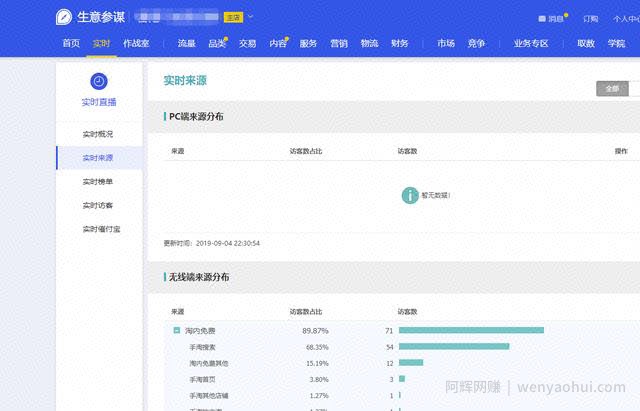Open 实时催付宝 in the sidebar
Screen dimensions: 640x411
pyautogui.click(x=101, y=229)
